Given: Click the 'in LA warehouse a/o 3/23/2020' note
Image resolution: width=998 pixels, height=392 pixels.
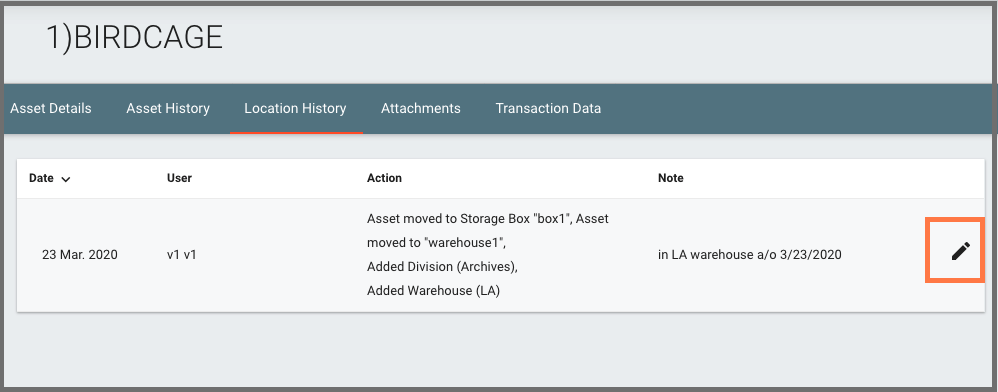Looking at the screenshot, I should tap(750, 255).
